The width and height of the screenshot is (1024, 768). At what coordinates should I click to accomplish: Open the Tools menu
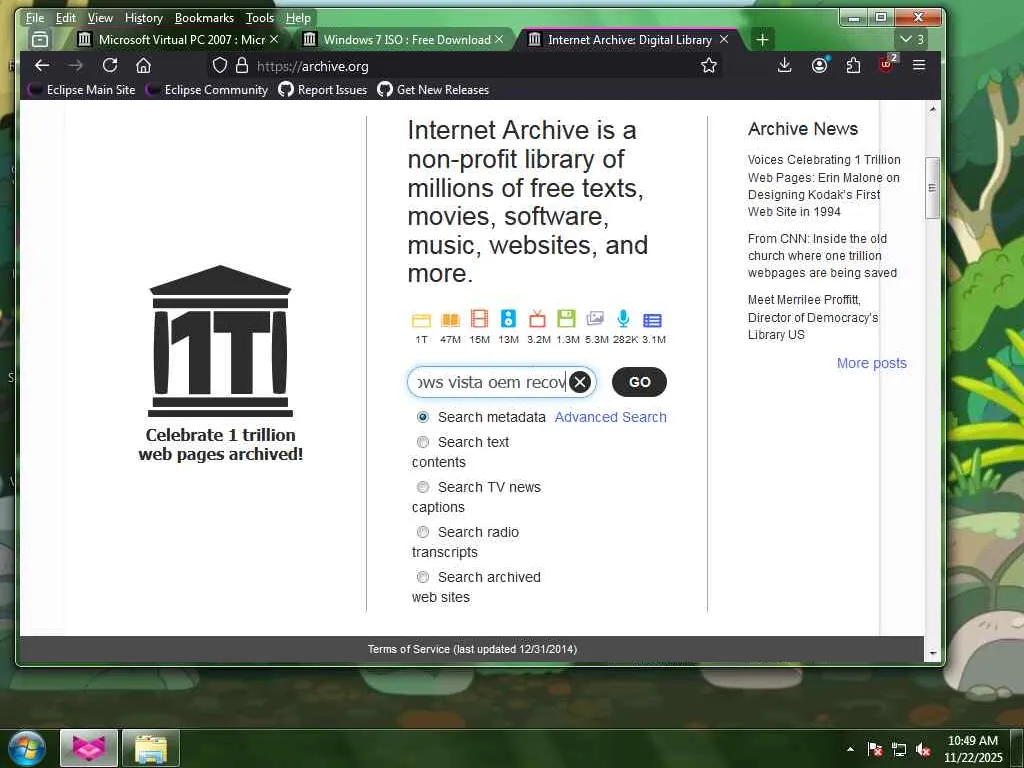[x=260, y=18]
